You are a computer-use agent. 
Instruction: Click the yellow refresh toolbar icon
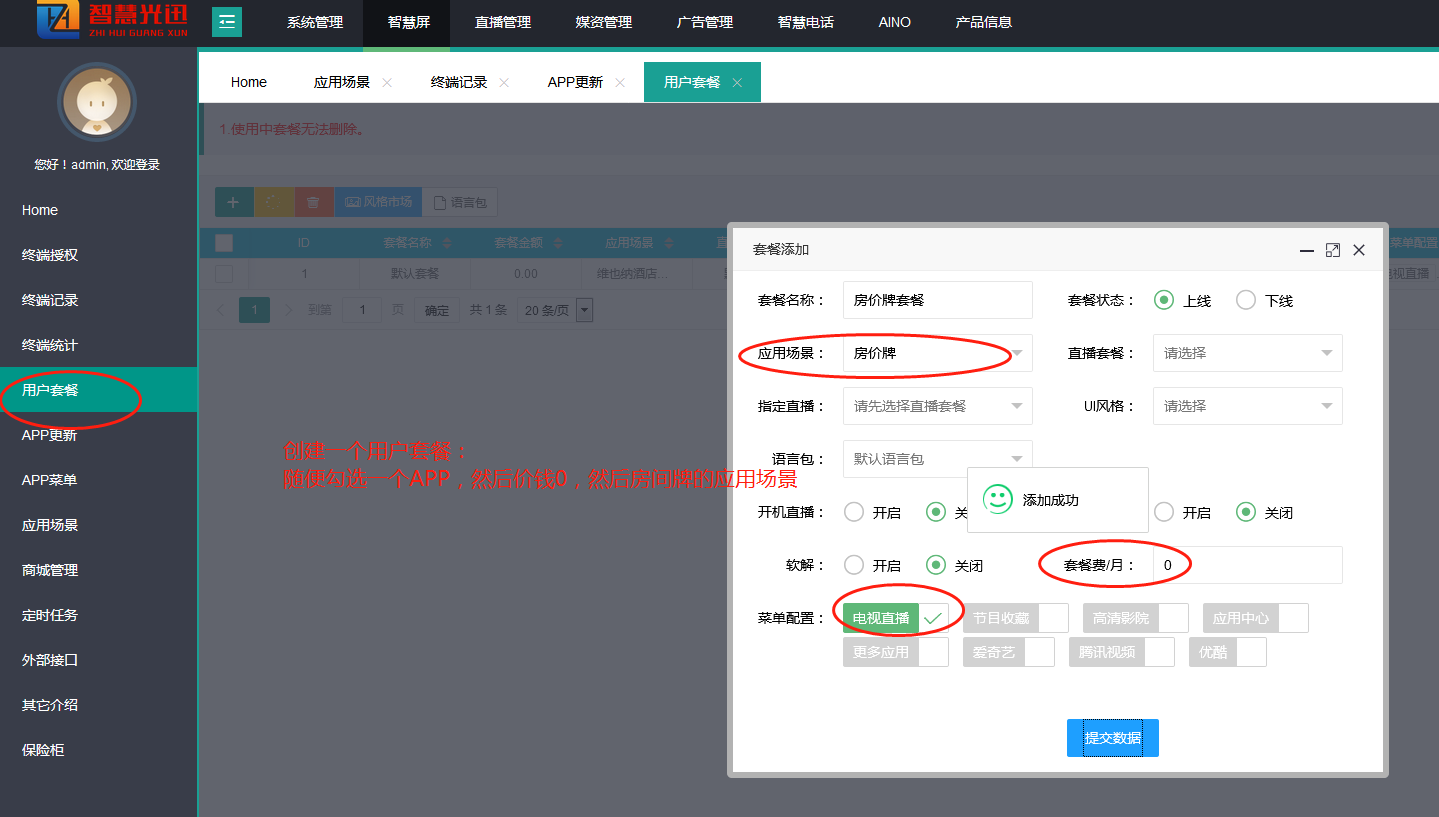[274, 202]
